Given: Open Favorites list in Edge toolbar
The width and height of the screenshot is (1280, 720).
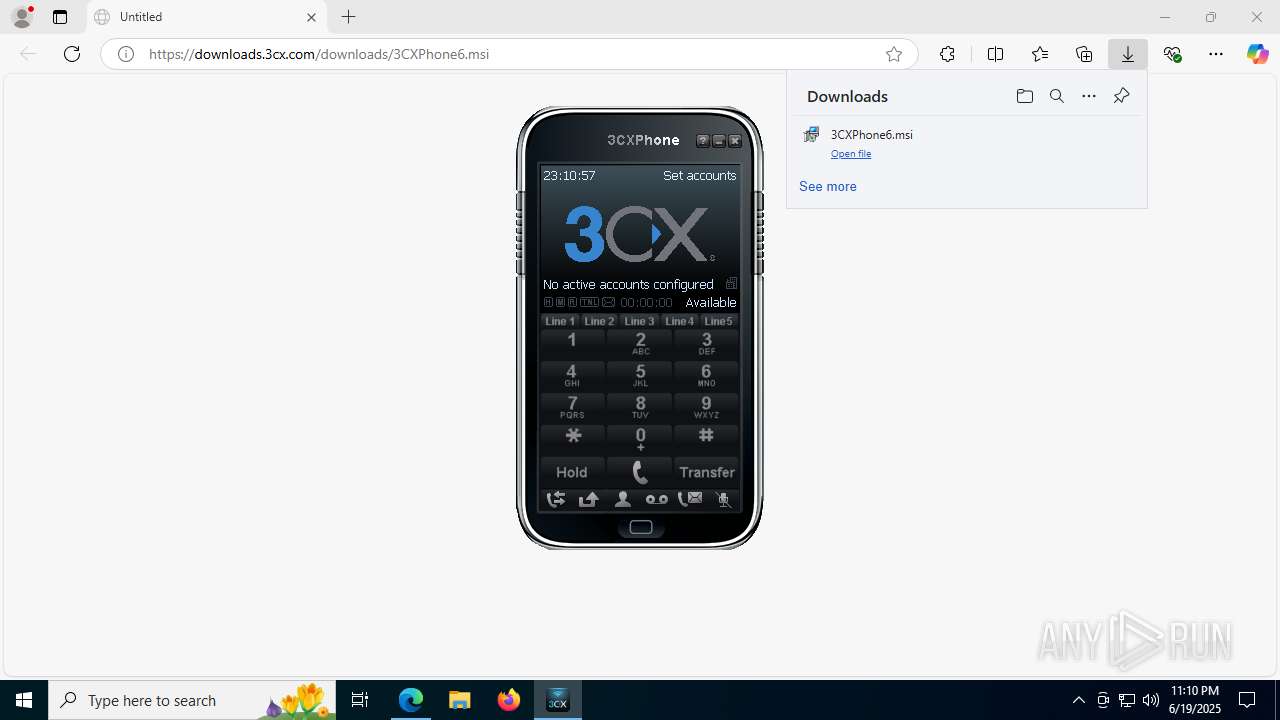Looking at the screenshot, I should [1040, 54].
